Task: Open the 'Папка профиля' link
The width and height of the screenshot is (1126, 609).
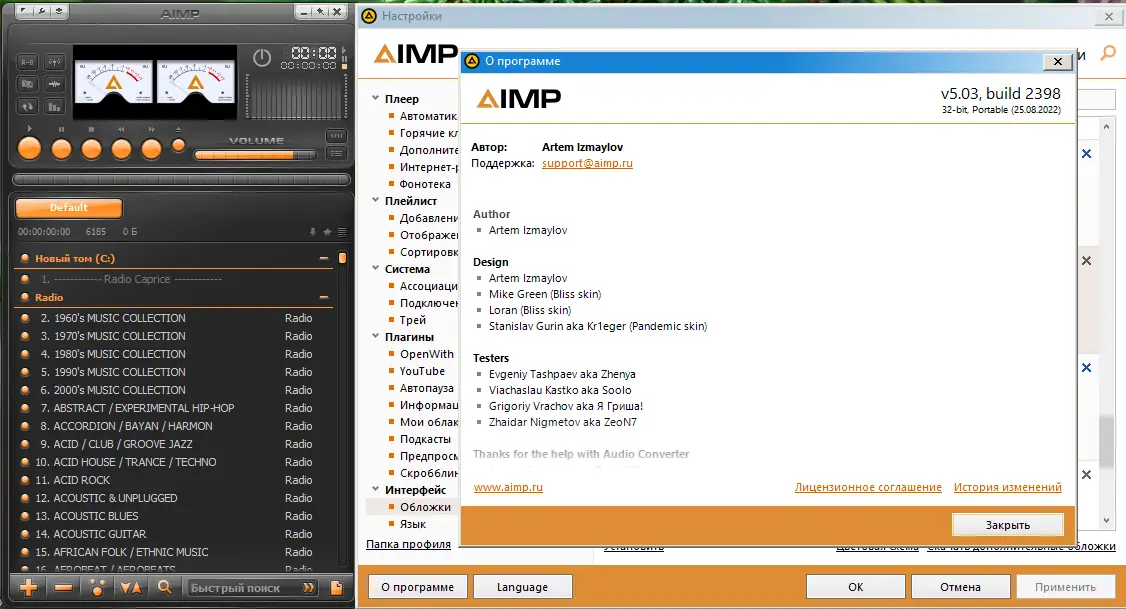Action: pos(409,544)
